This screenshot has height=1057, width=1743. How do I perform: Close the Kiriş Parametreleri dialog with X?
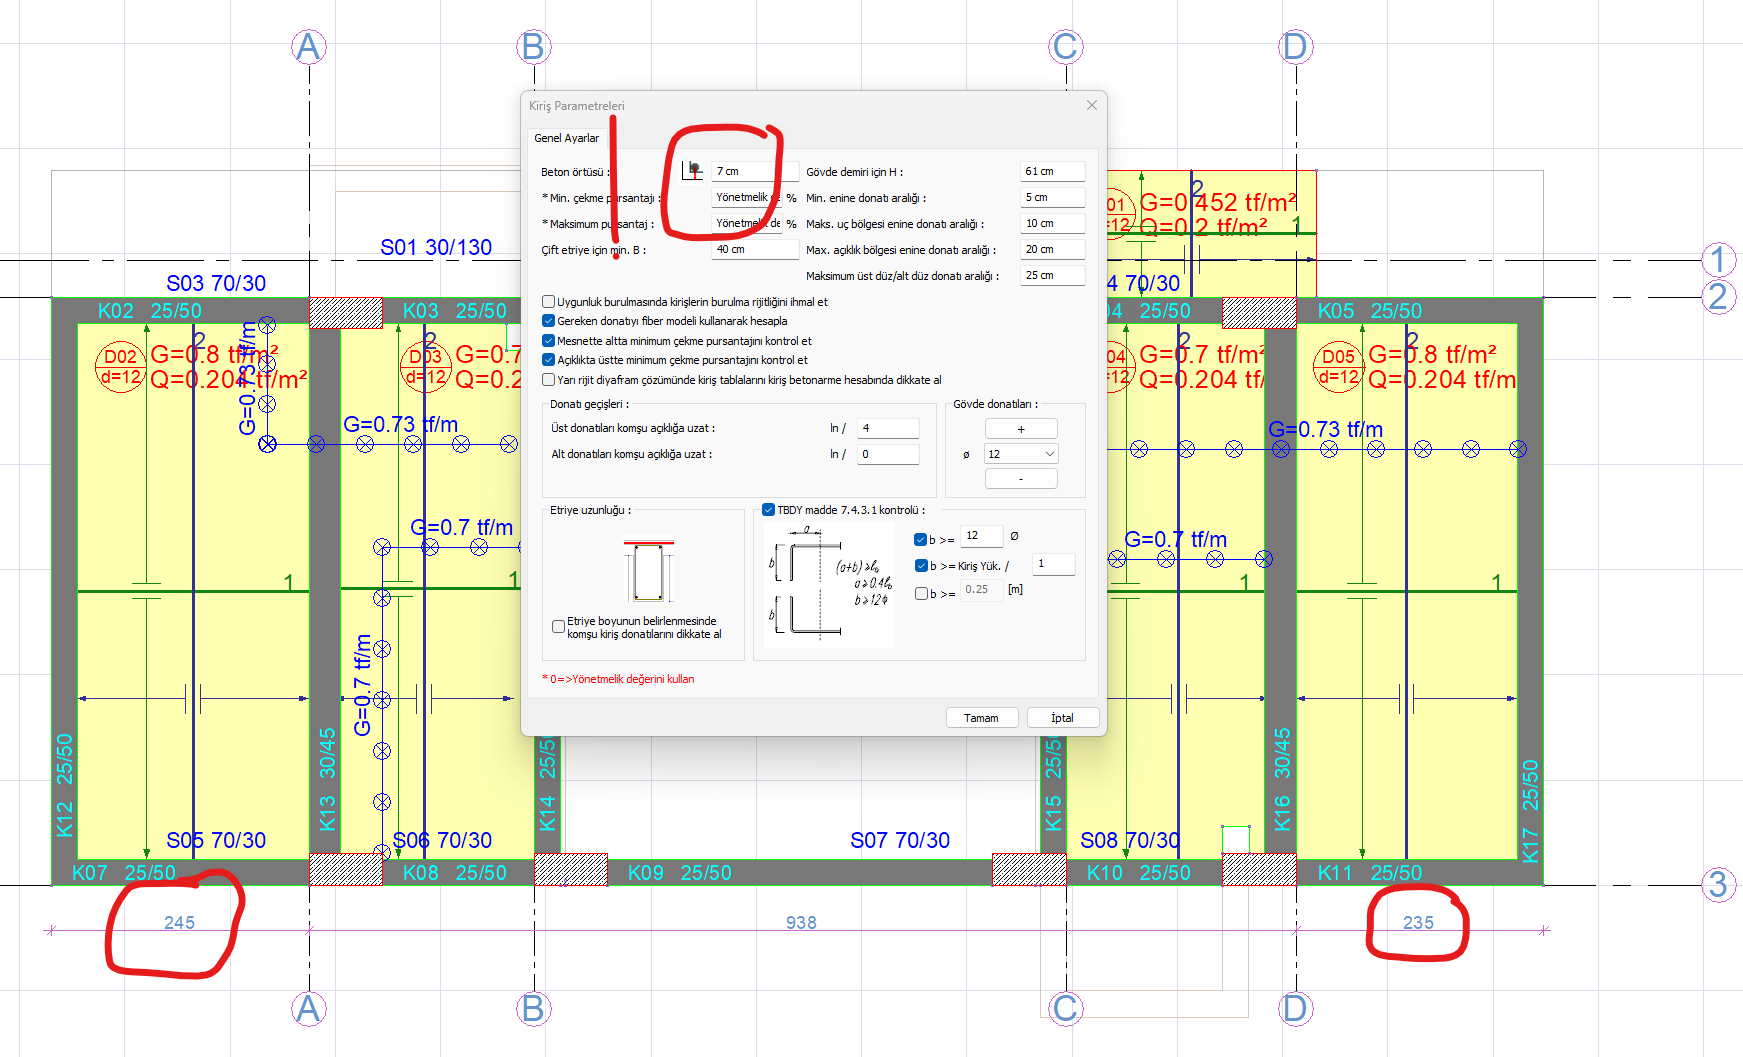1091,105
